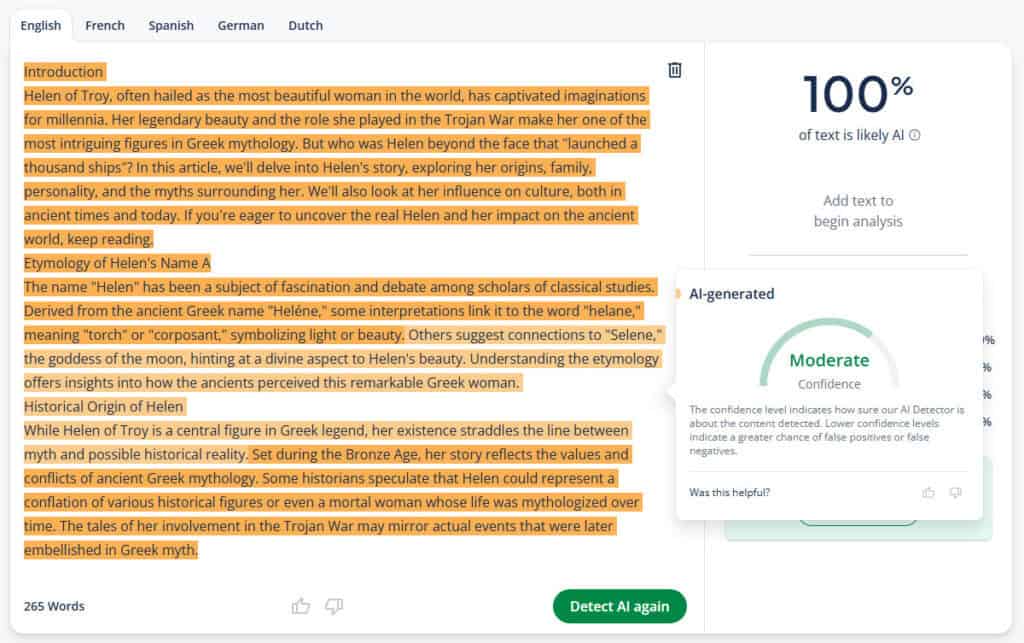Click the Detect AI again button
Screen dimensions: 1024x643
pos(619,606)
